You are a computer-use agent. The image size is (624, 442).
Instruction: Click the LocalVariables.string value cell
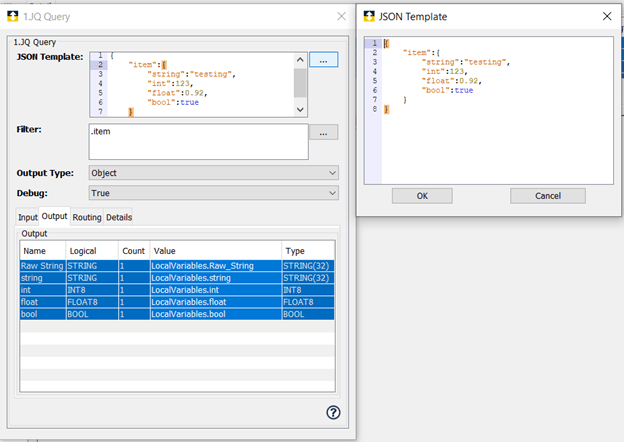pyautogui.click(x=216, y=278)
